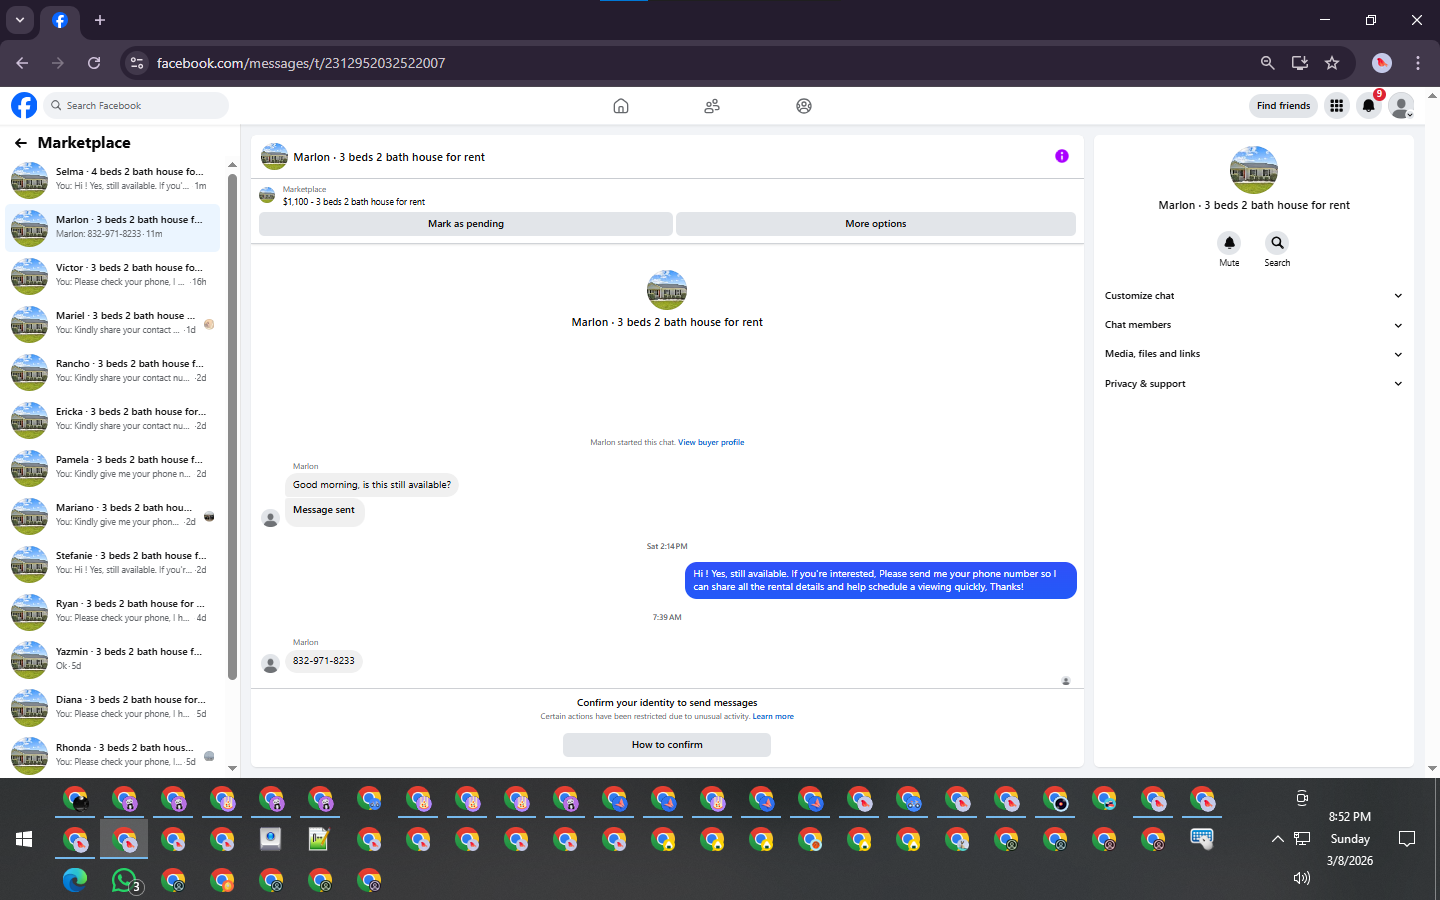This screenshot has height=900, width=1440.
Task: Click the listing thumbnail in right panel
Action: [1253, 170]
